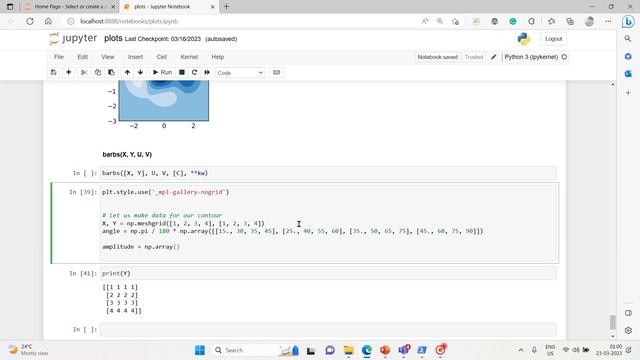Image resolution: width=640 pixels, height=360 pixels.
Task: Click the Logout button
Action: pos(553,39)
